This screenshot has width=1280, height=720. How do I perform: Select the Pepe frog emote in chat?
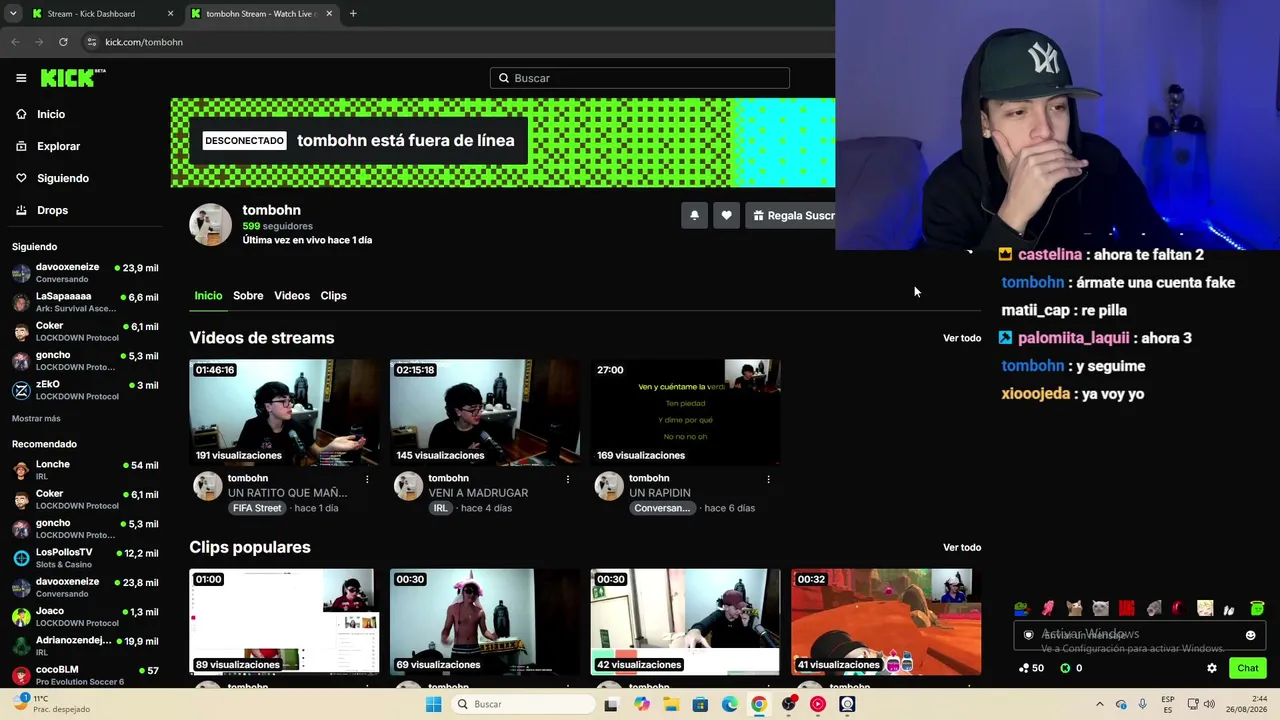coord(1022,608)
